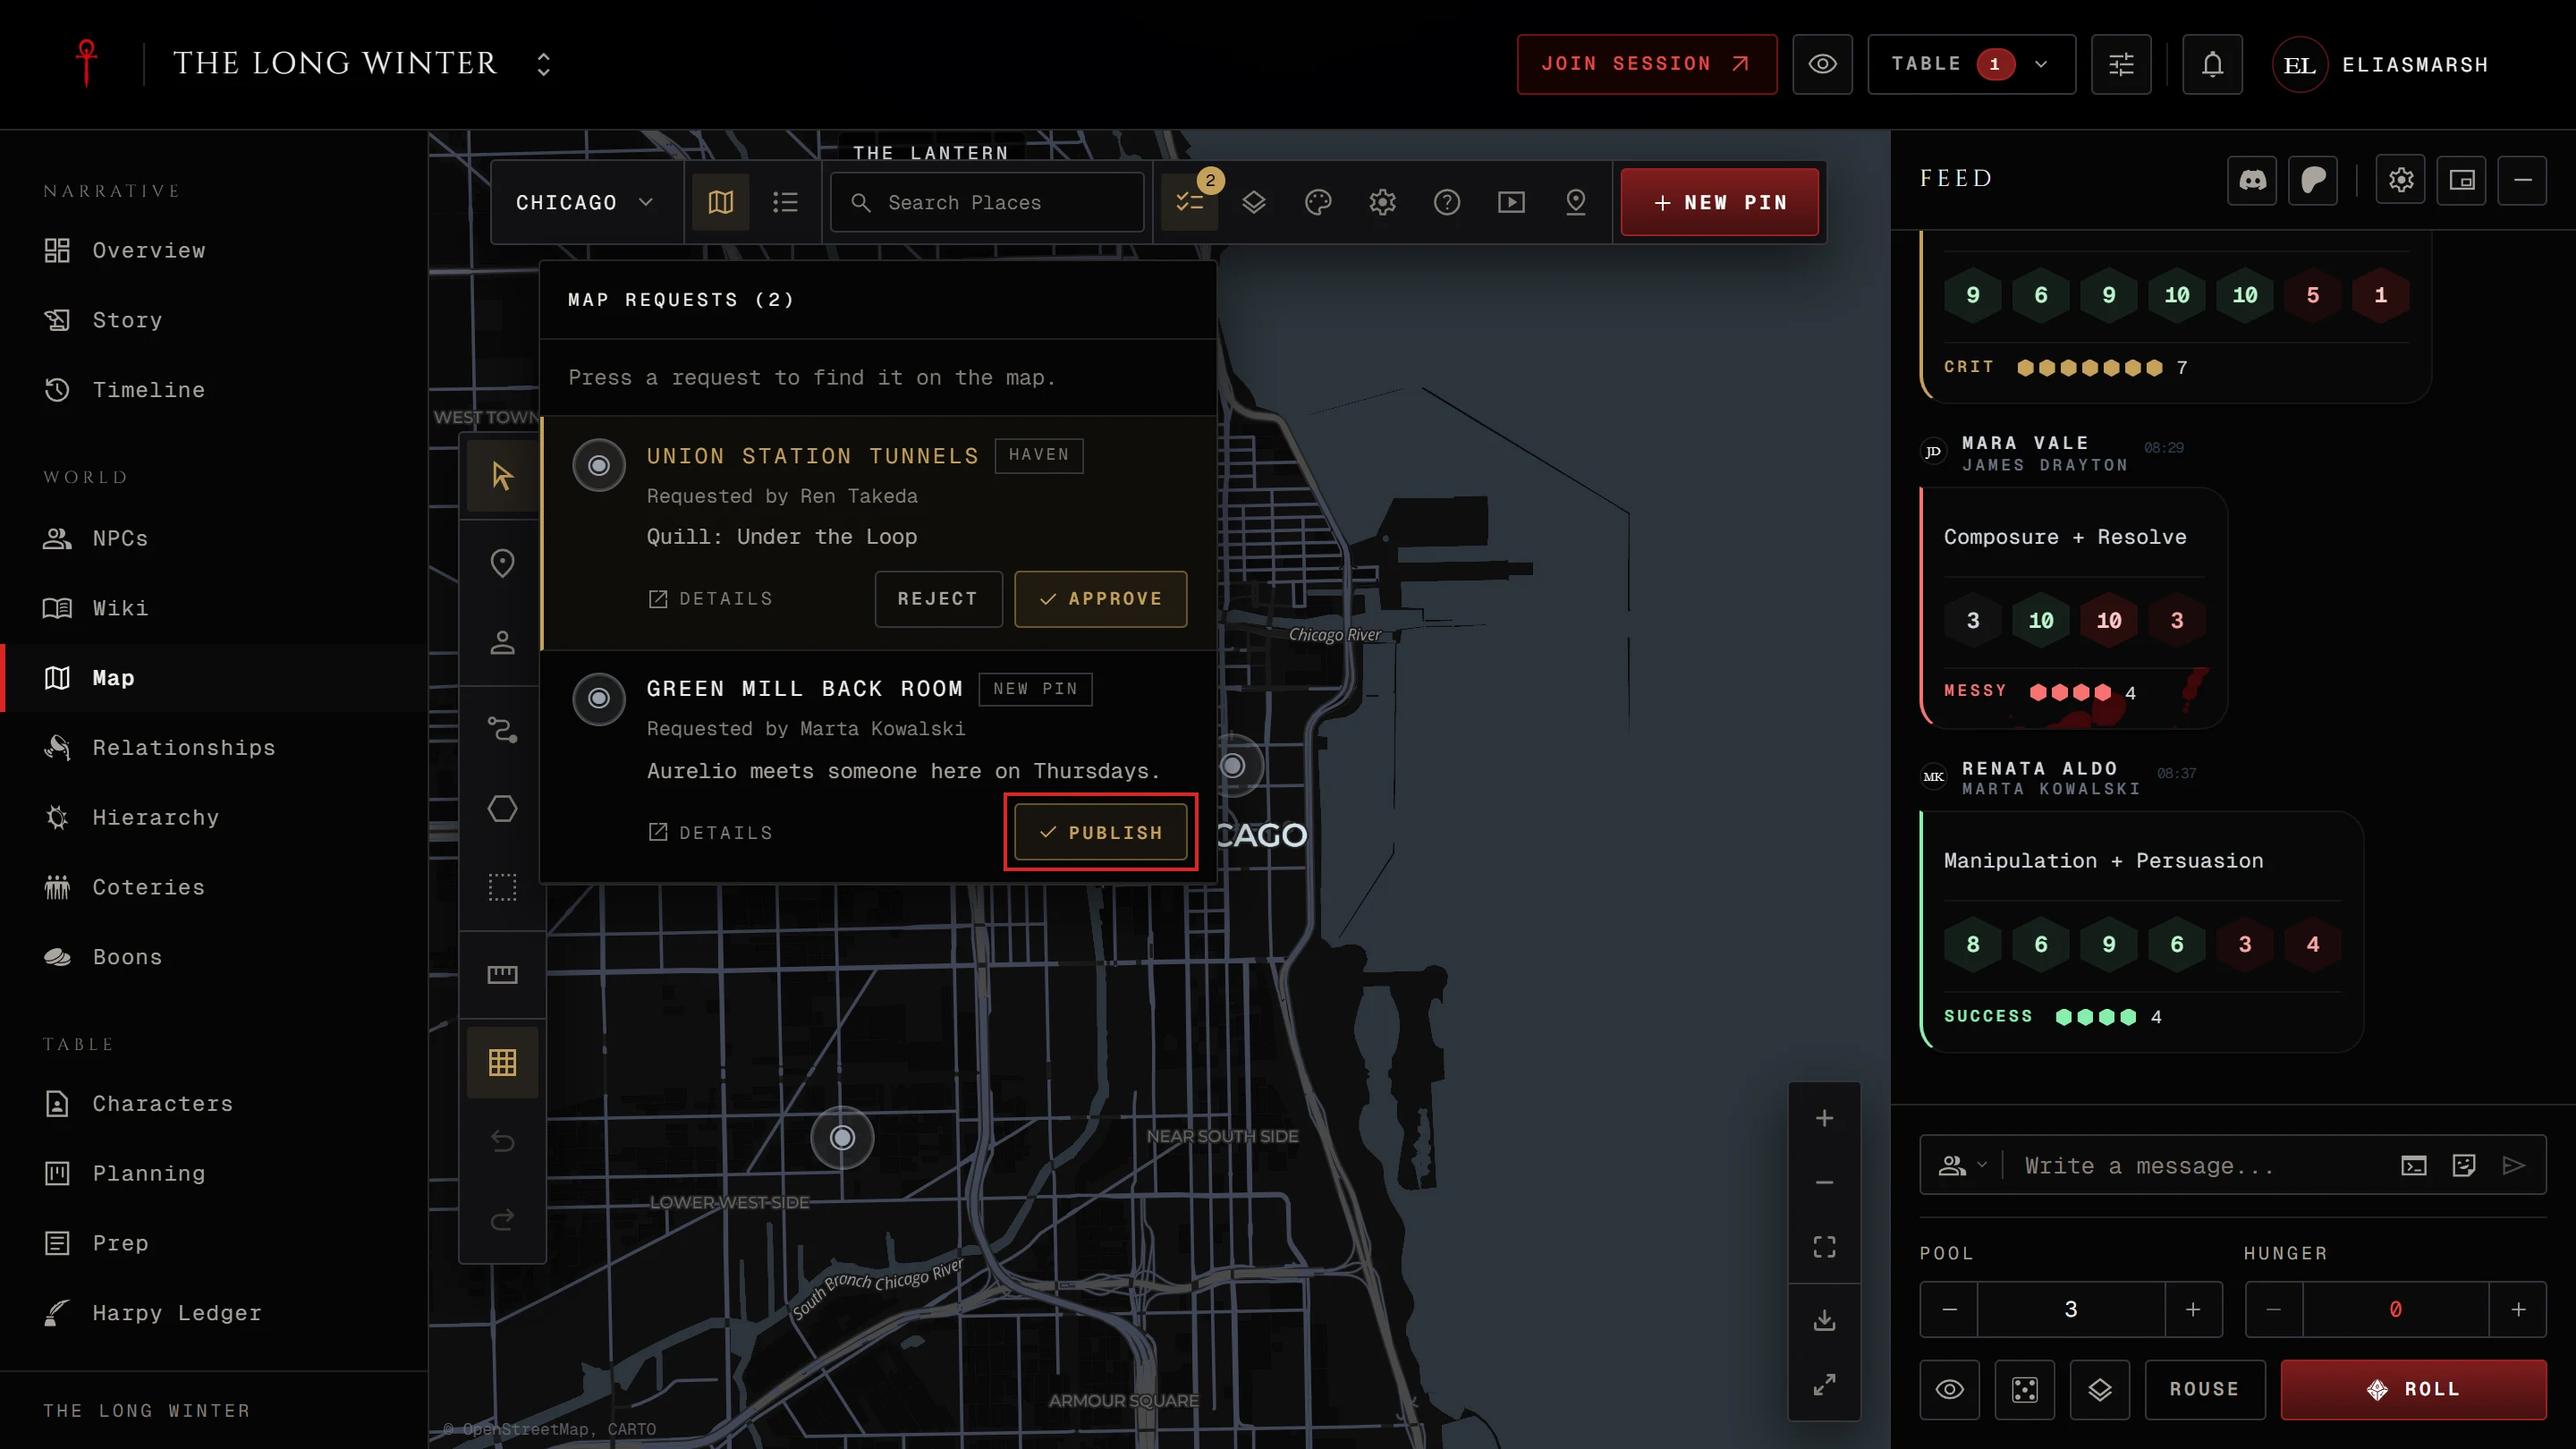Zoom in on the map
Viewport: 2576px width, 1449px height.
point(1824,1118)
